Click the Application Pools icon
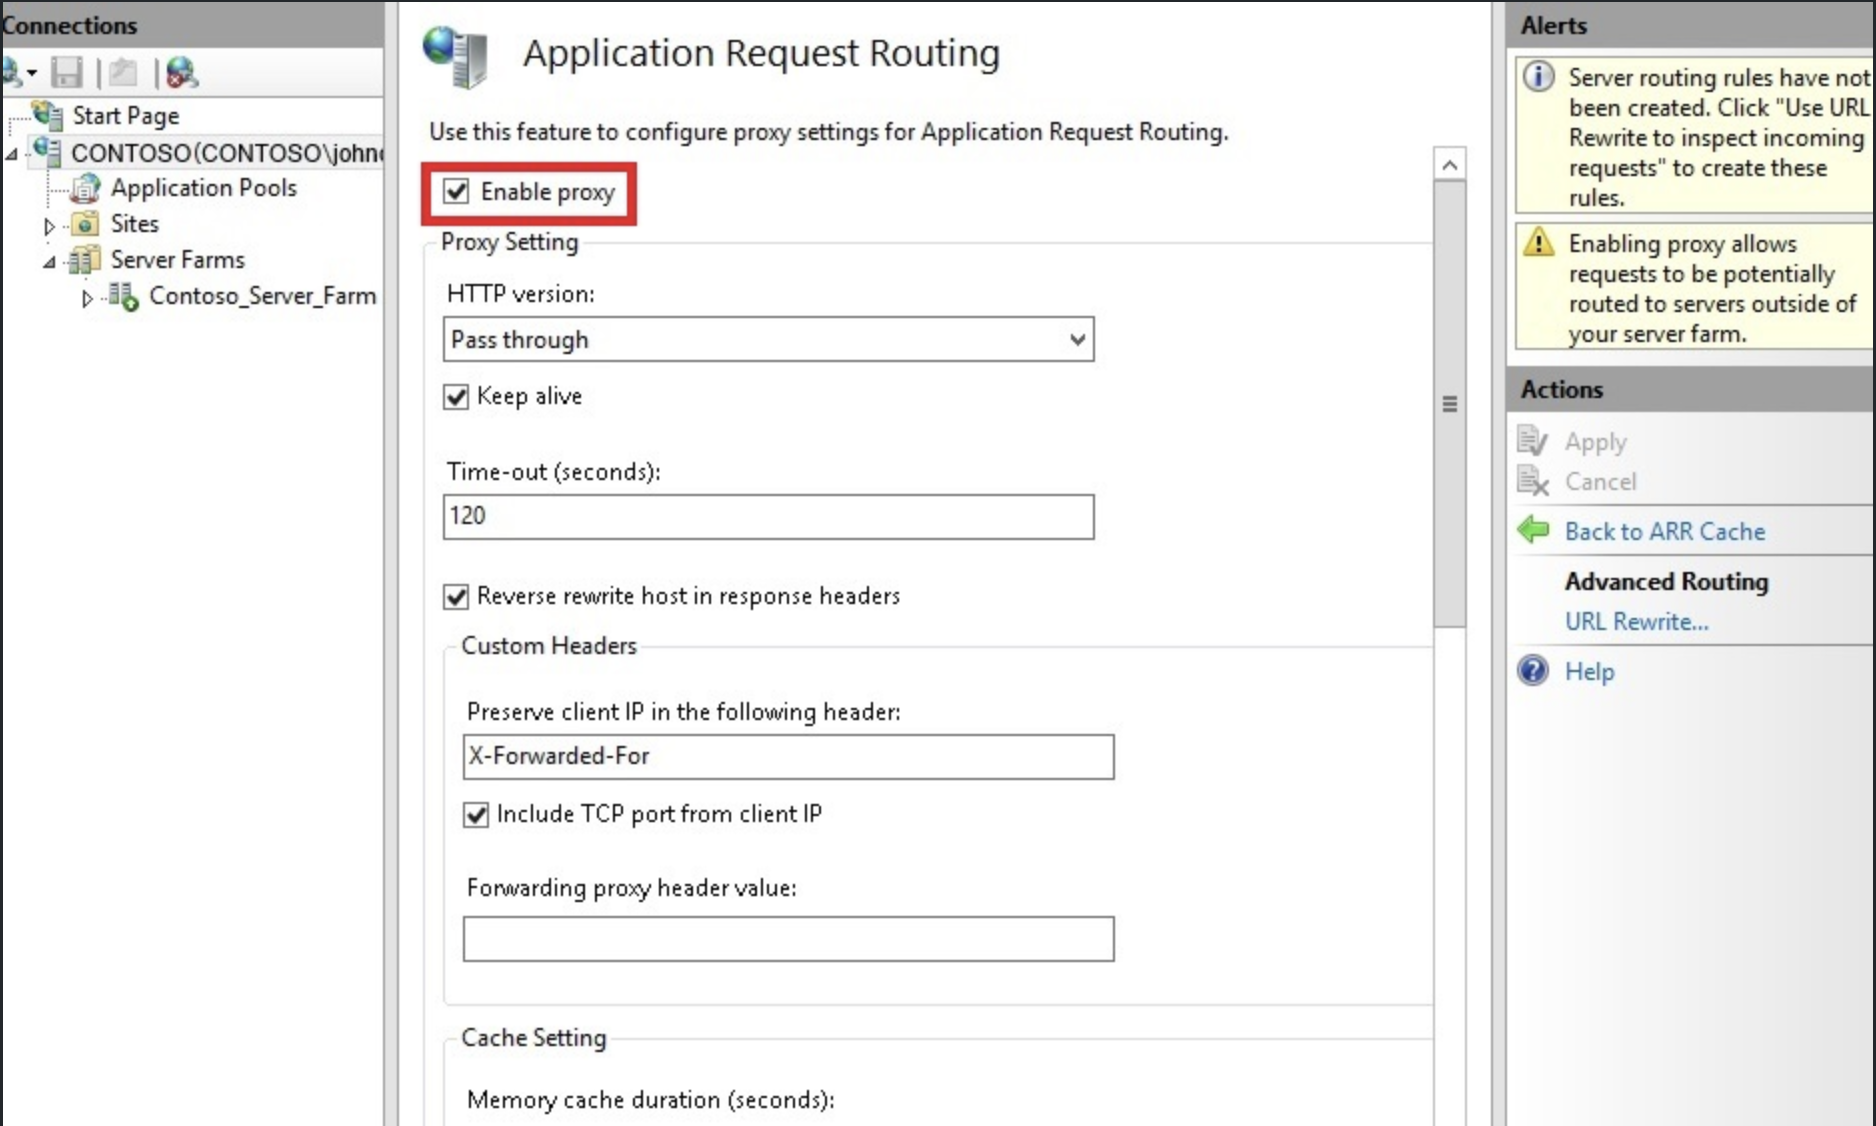This screenshot has height=1126, width=1876. coord(86,188)
